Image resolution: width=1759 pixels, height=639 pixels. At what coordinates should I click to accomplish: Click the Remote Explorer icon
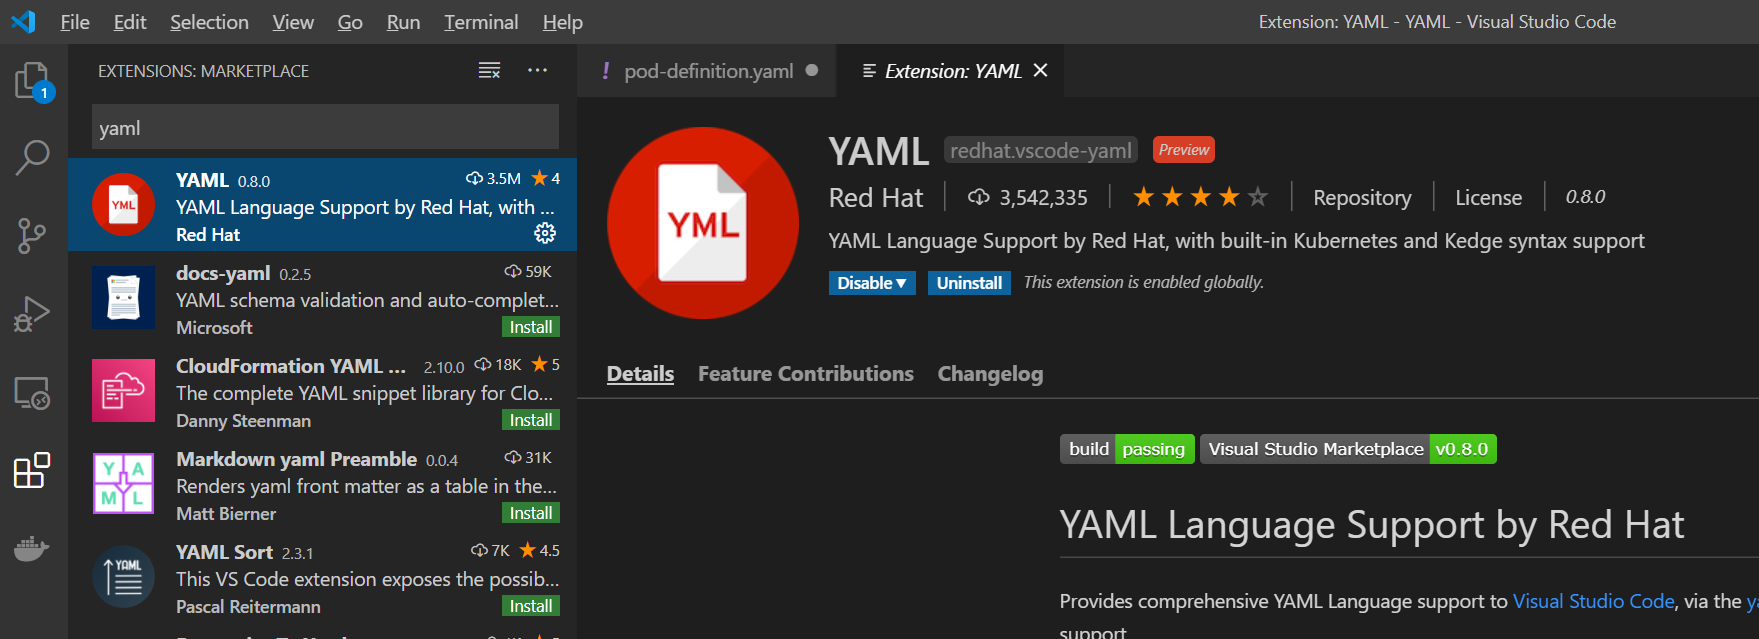coord(33,392)
